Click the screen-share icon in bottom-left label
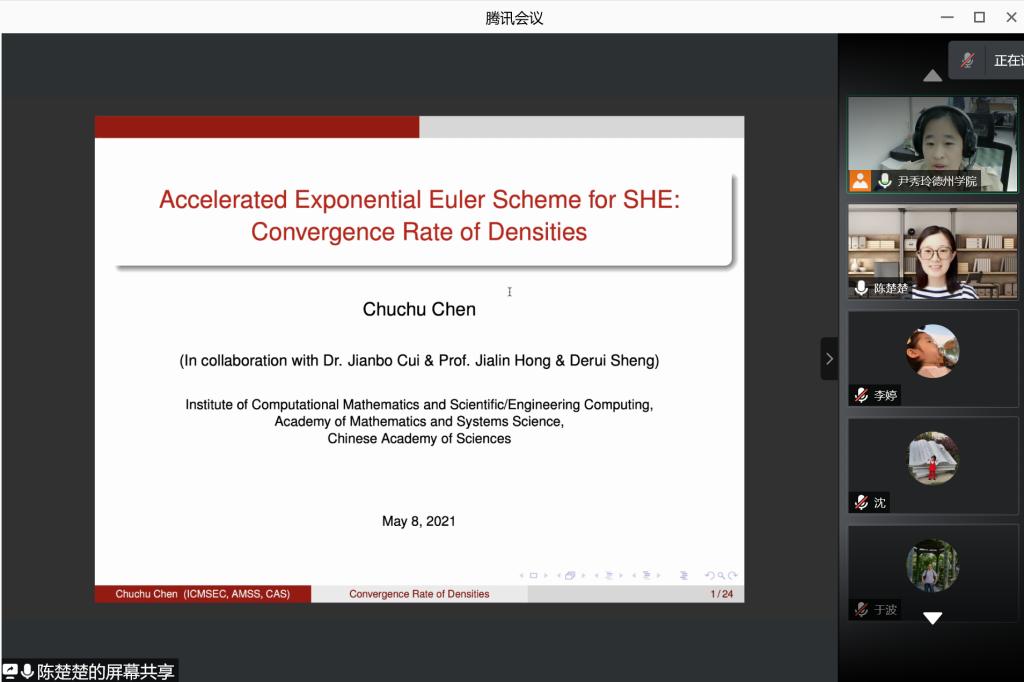 (10, 672)
